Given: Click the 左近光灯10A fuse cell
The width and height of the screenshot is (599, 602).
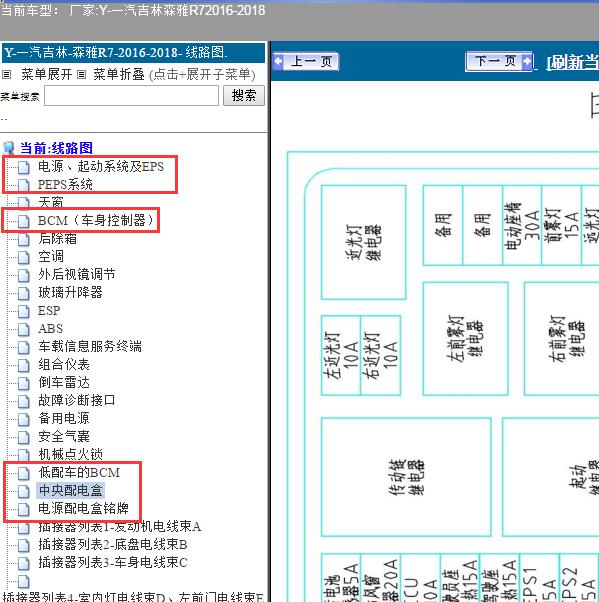Looking at the screenshot, I should 341,355.
